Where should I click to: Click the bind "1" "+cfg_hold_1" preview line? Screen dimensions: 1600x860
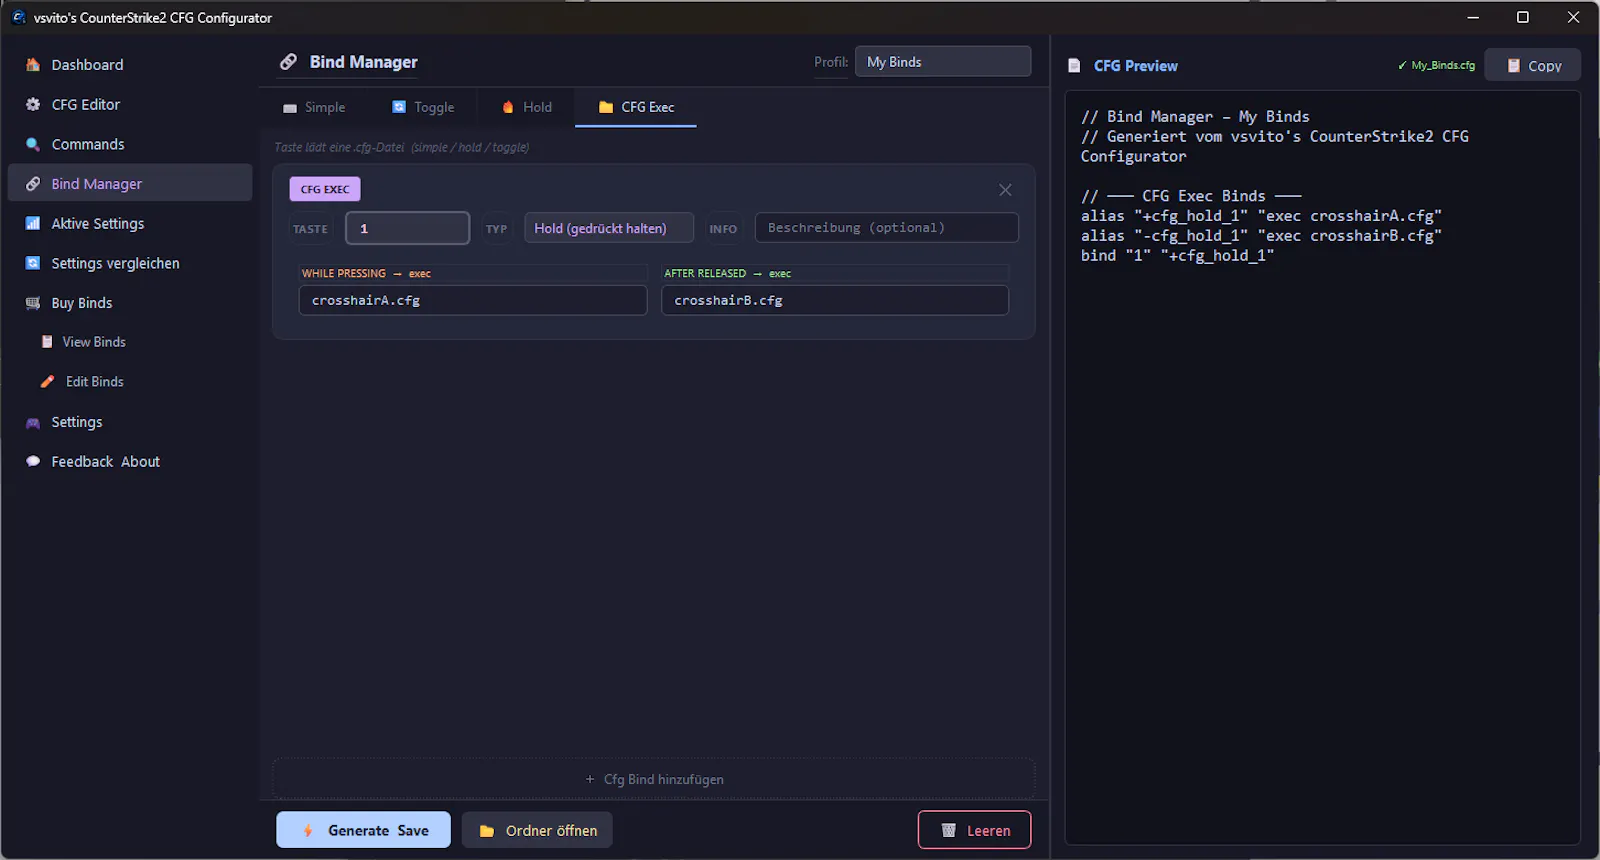[x=1177, y=255]
